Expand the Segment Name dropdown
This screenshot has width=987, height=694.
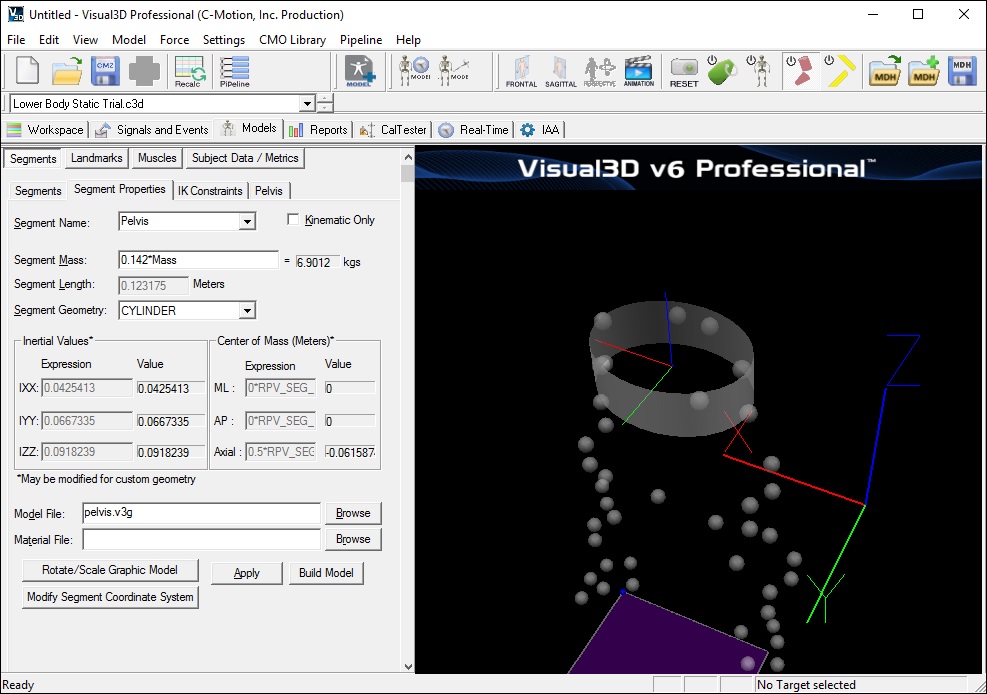247,221
